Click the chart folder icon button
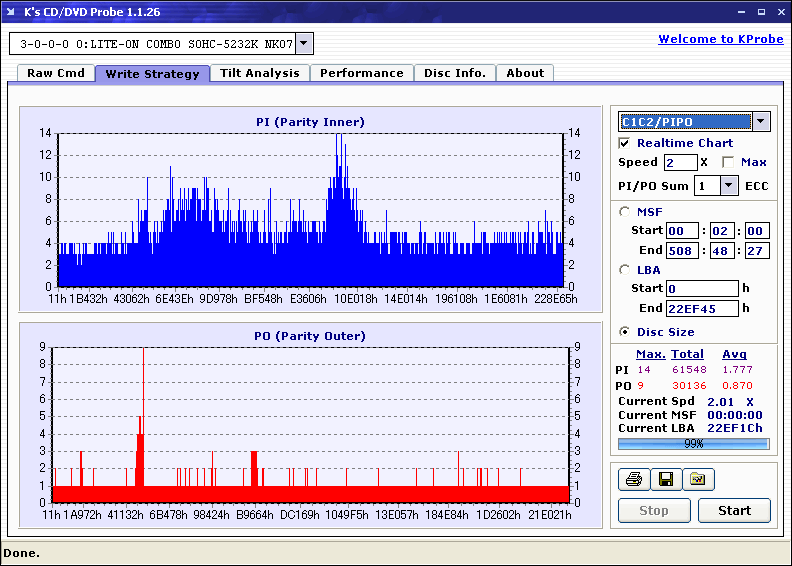This screenshot has width=792, height=566. coord(698,480)
